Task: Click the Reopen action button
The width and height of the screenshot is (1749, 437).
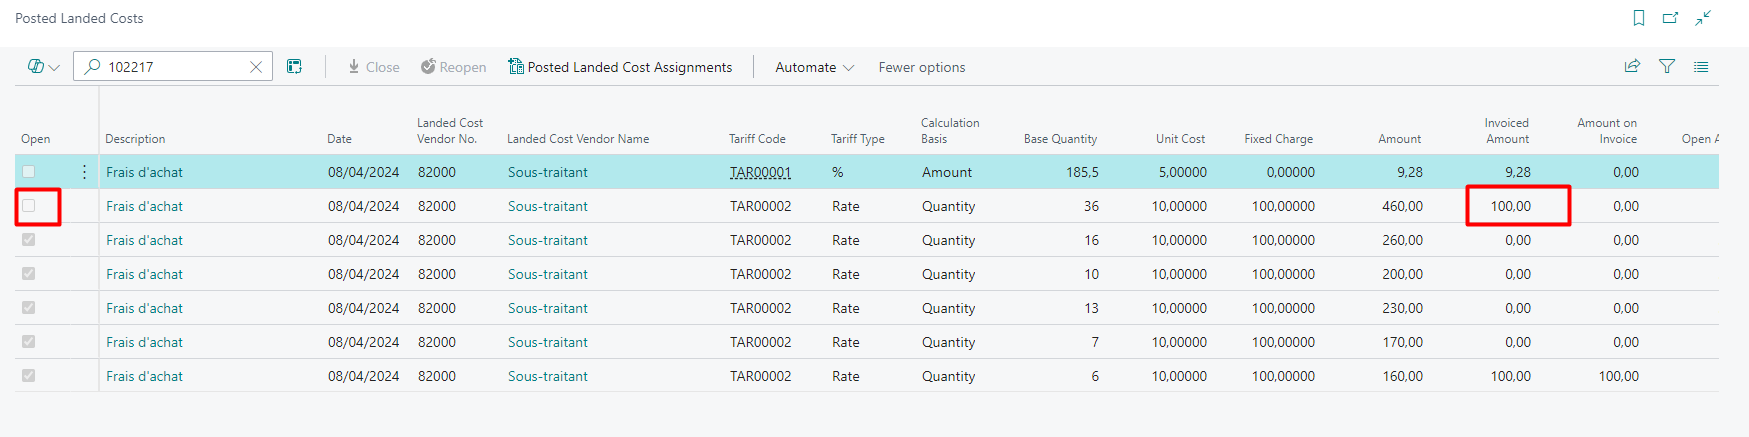Action: [x=453, y=67]
